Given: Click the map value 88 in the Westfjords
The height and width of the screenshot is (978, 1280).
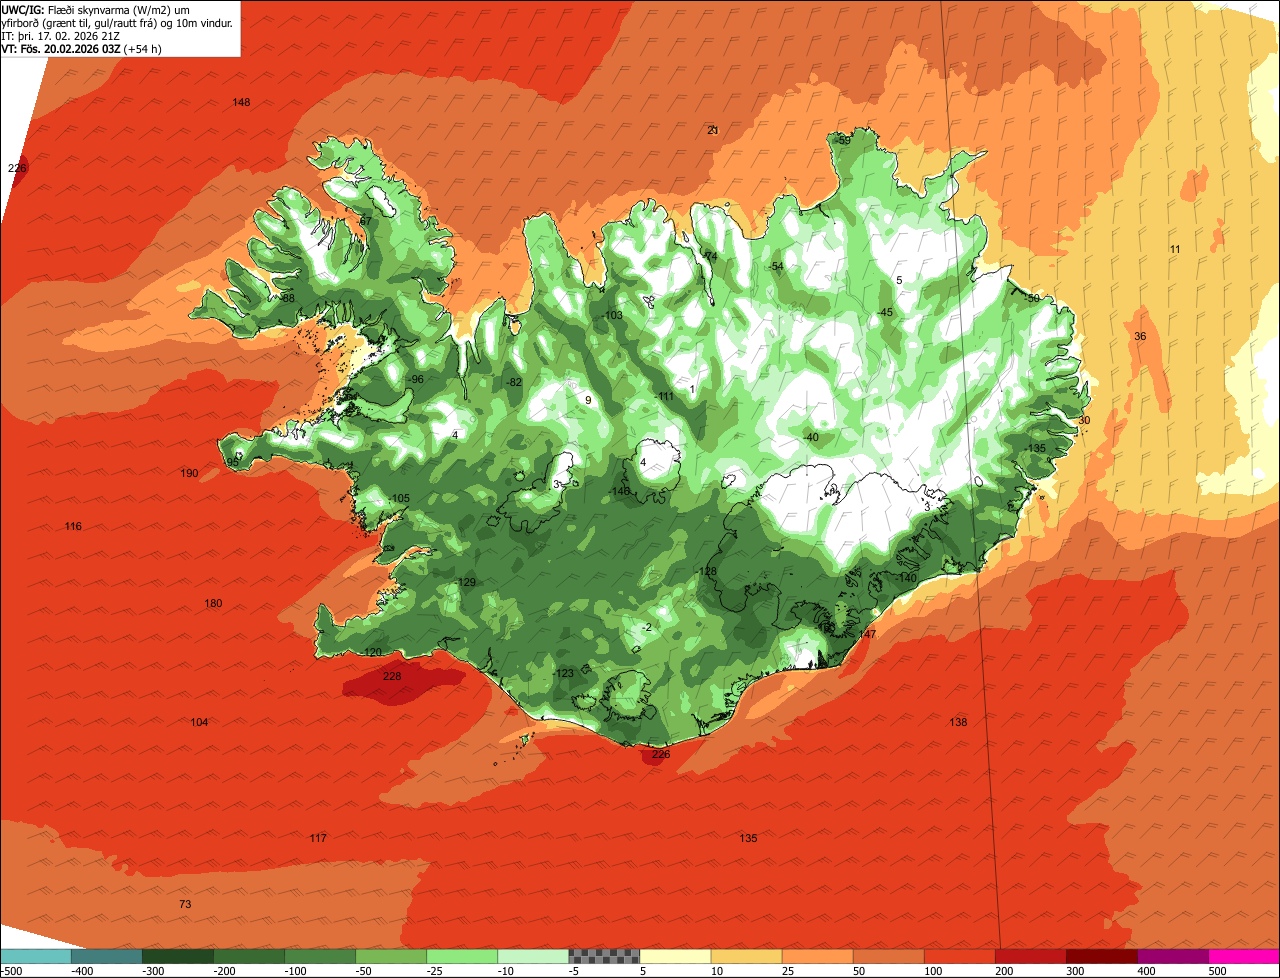Looking at the screenshot, I should [288, 298].
